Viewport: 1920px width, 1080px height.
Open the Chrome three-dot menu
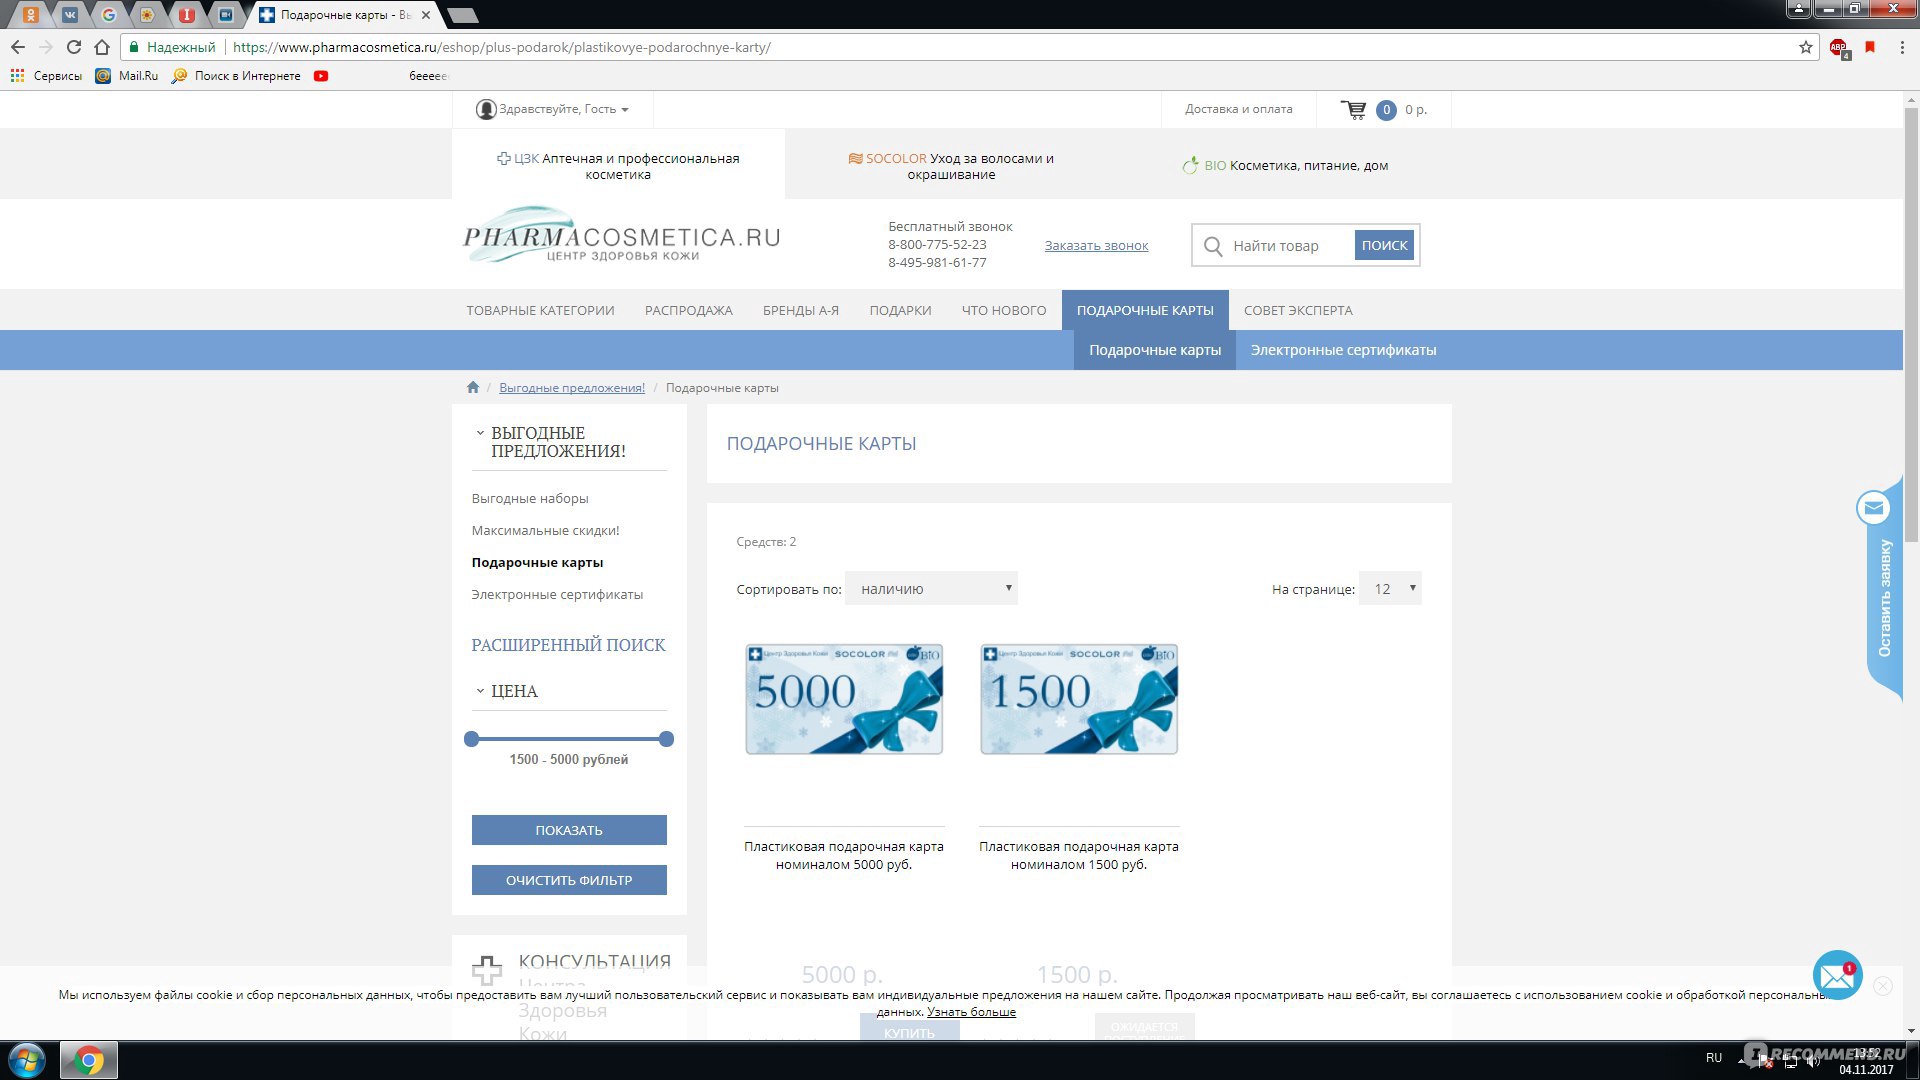pos(1901,47)
